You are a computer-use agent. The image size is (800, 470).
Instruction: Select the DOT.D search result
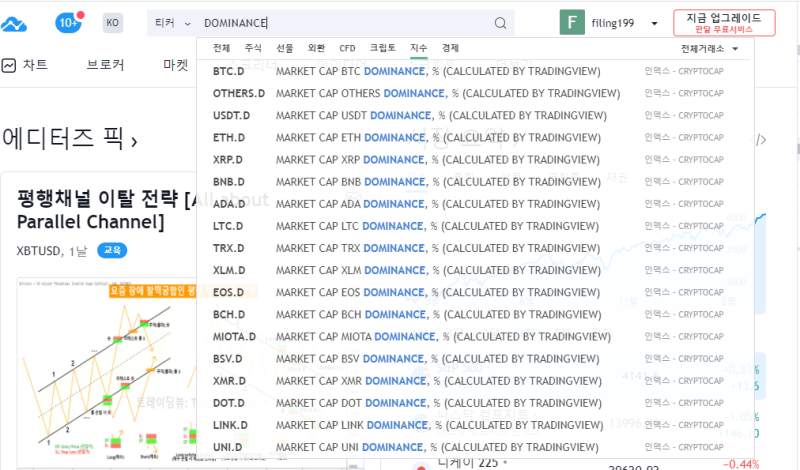point(474,403)
